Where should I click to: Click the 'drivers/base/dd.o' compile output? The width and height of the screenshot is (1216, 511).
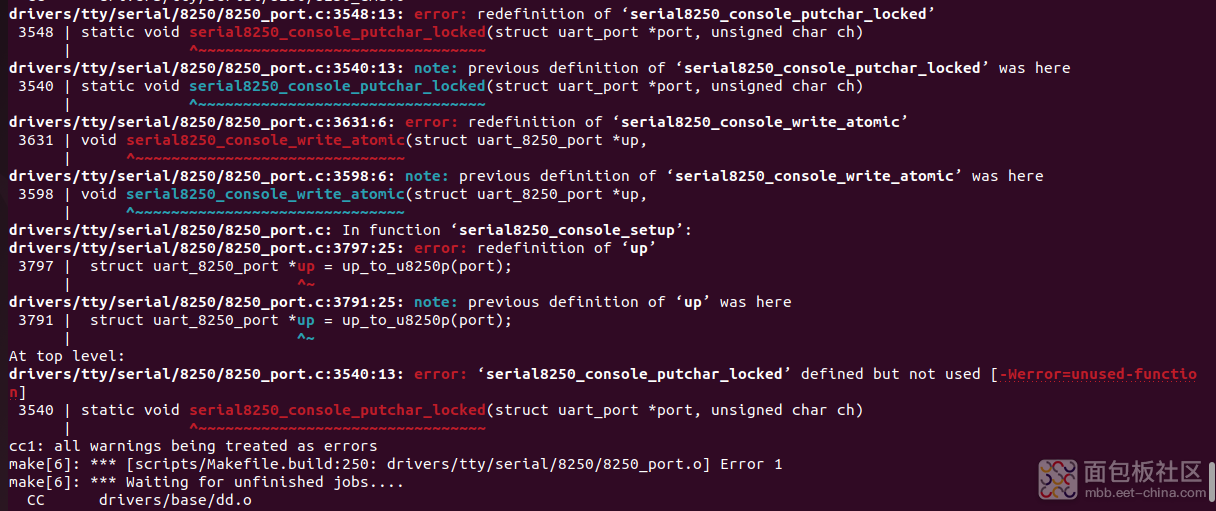pos(175,500)
